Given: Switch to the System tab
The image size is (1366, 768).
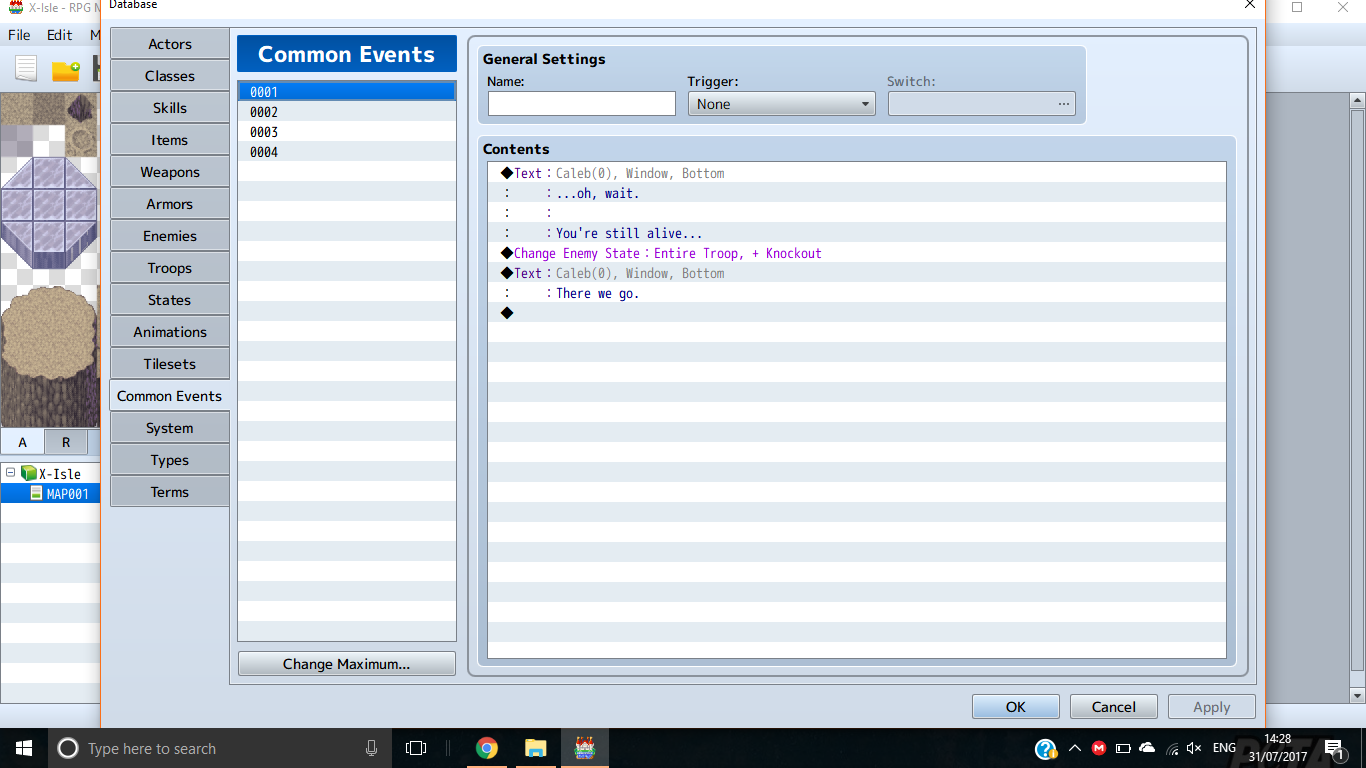Looking at the screenshot, I should point(170,428).
